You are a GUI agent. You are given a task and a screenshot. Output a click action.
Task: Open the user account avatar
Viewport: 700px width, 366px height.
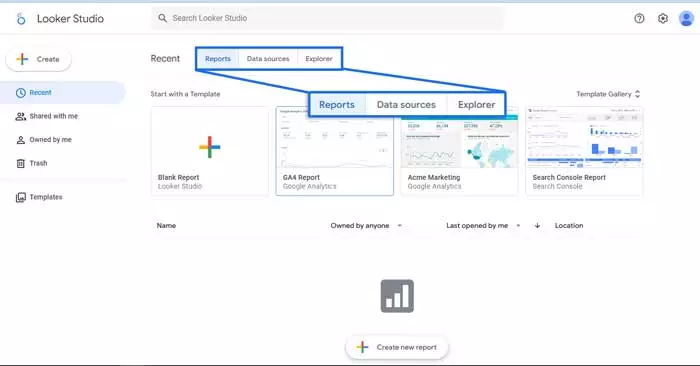(686, 18)
